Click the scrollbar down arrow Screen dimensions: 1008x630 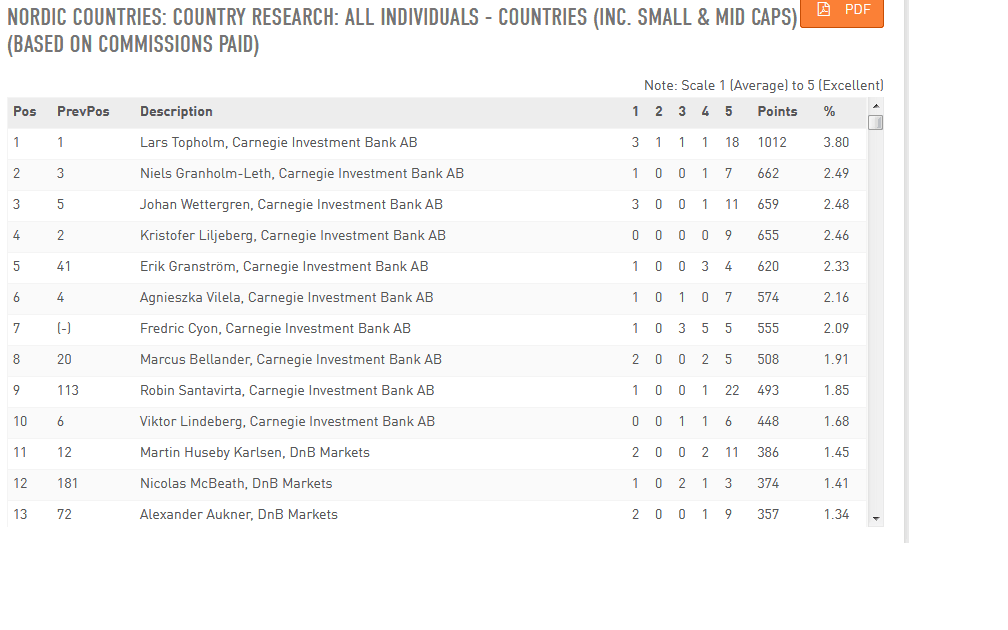point(875,519)
